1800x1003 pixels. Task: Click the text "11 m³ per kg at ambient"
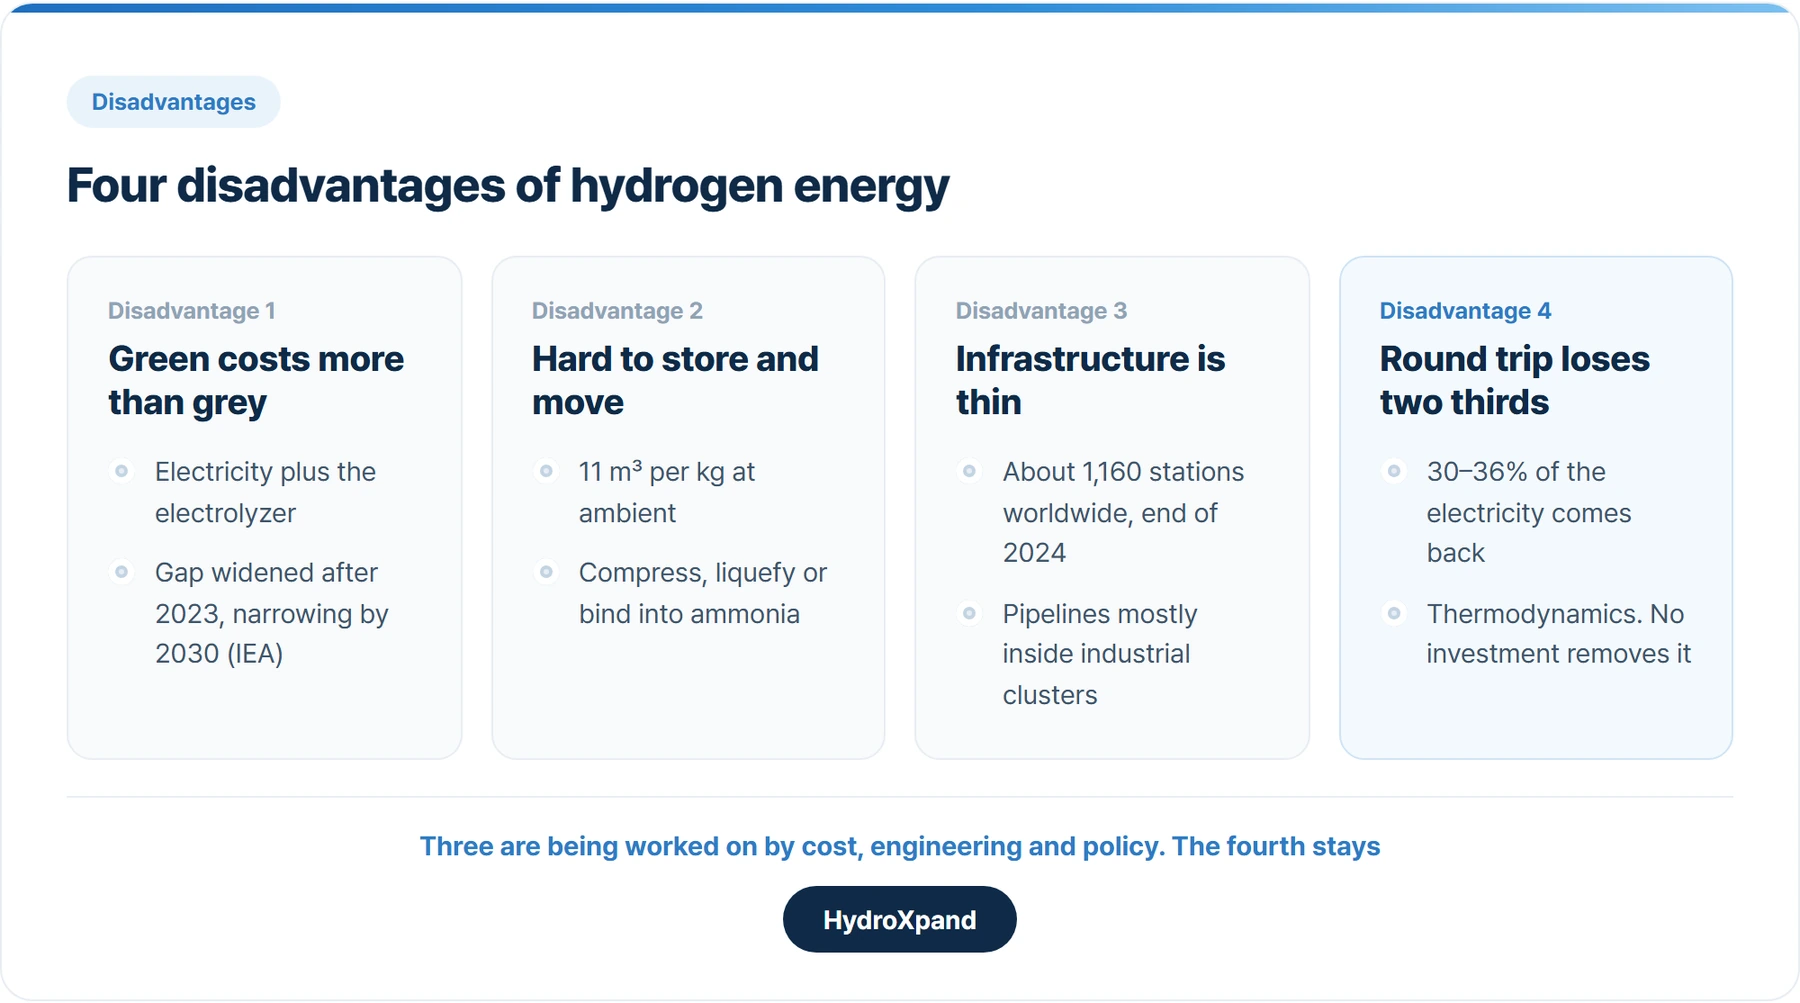pyautogui.click(x=667, y=492)
